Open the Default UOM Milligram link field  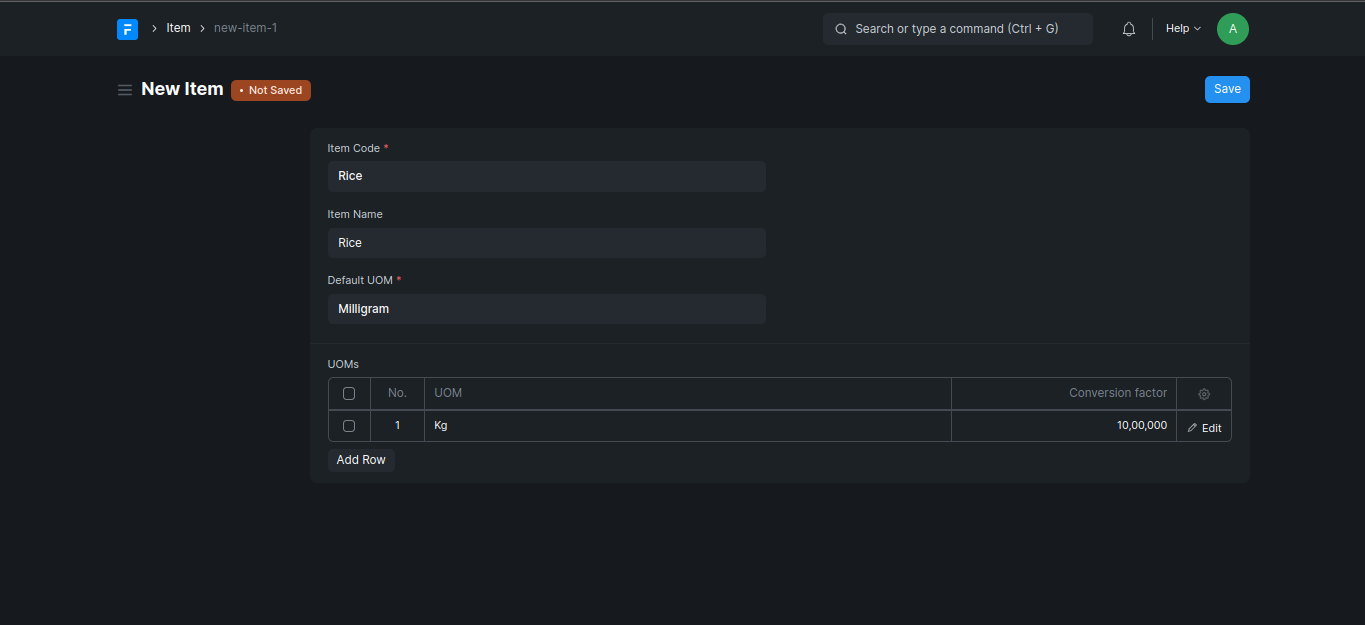tap(546, 309)
